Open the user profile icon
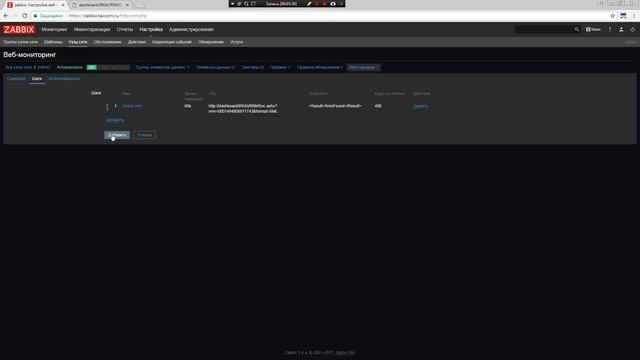Screen dimensions: 640x360 point(621,29)
